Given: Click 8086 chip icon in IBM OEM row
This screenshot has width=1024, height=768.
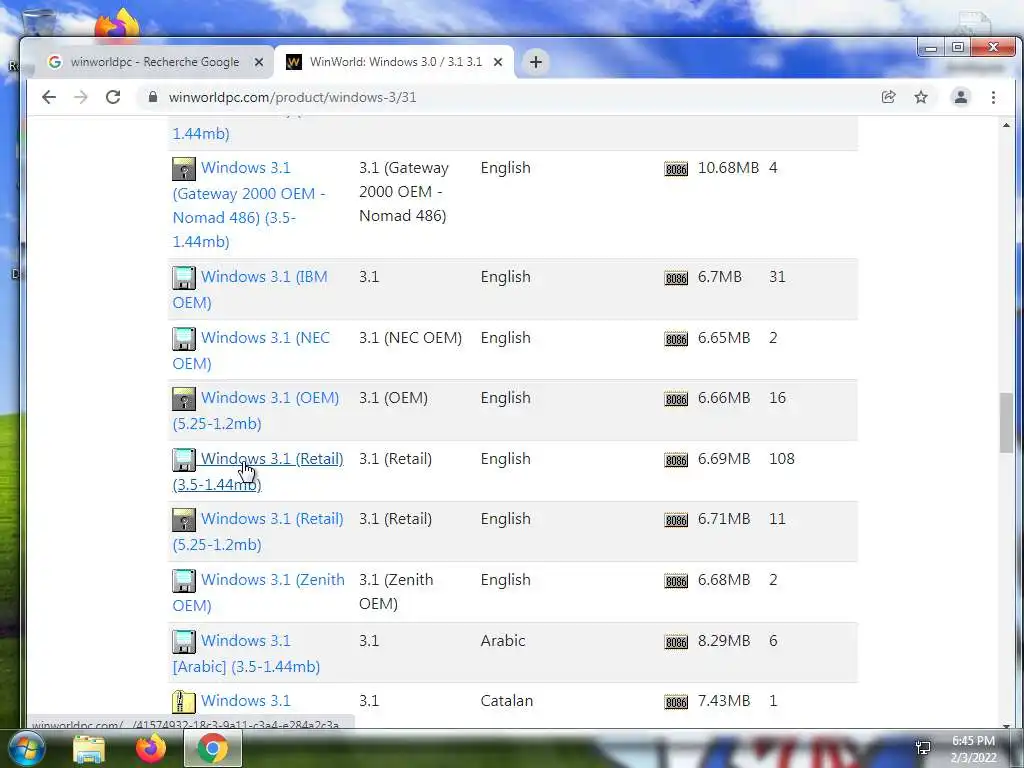Looking at the screenshot, I should pos(676,279).
